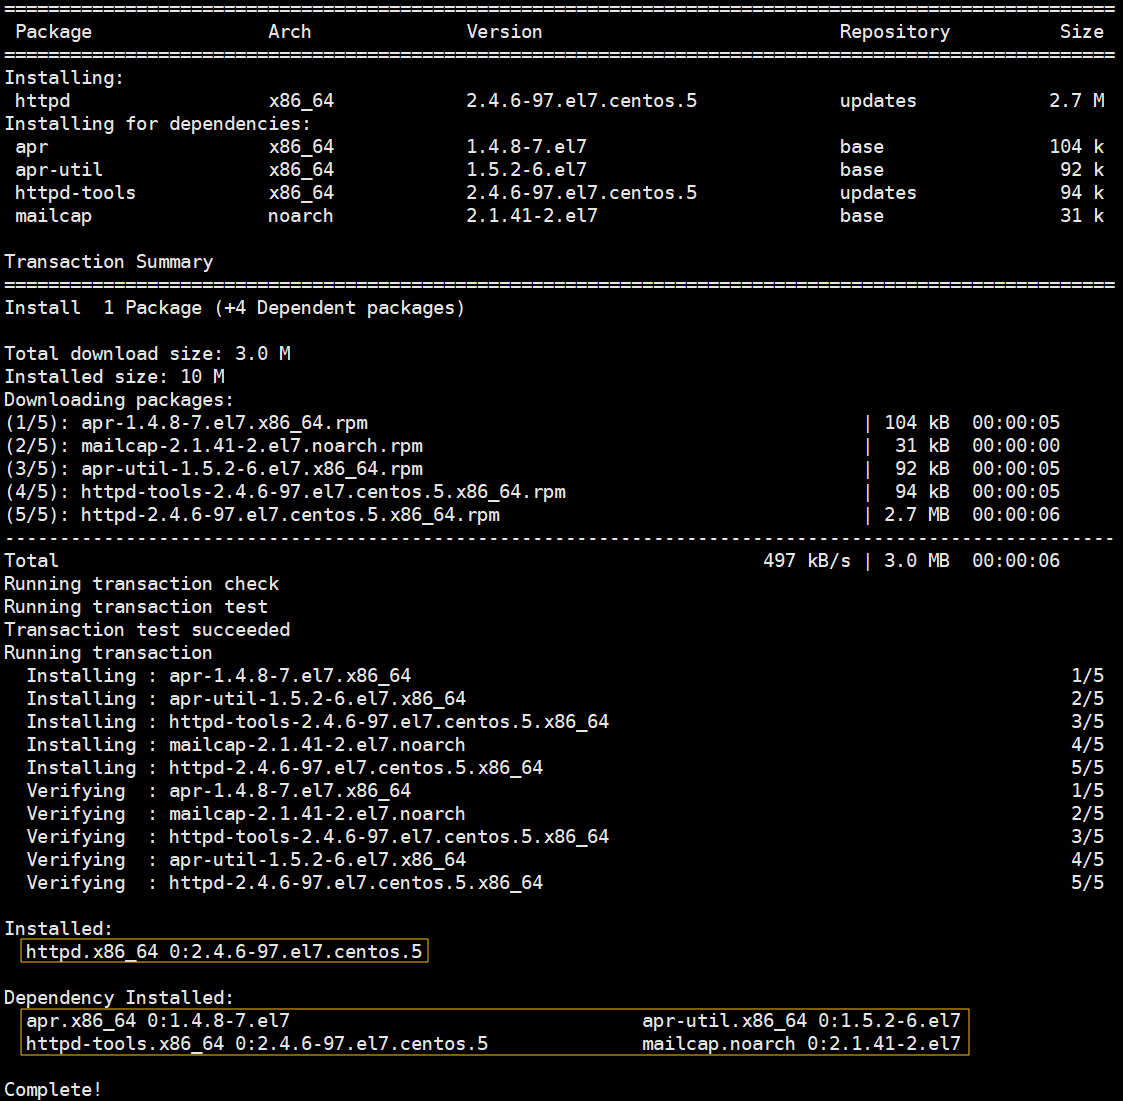Click the 'Version' column header
Viewport: 1123px width, 1101px height.
504,32
